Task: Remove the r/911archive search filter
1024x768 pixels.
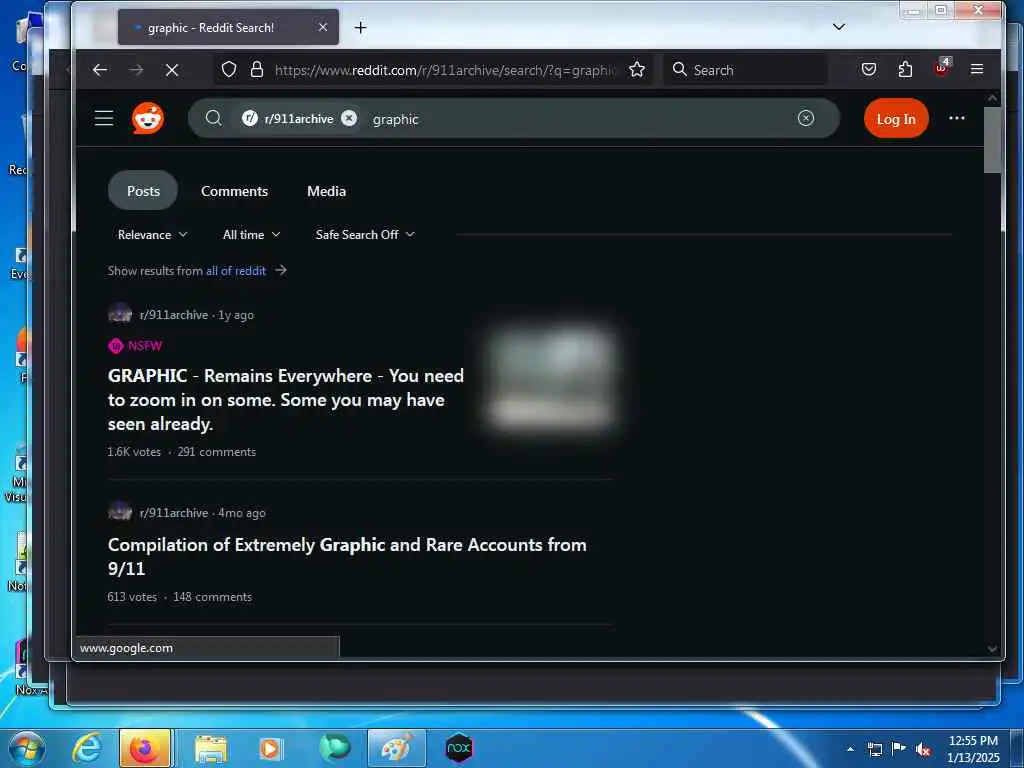Action: tap(349, 118)
